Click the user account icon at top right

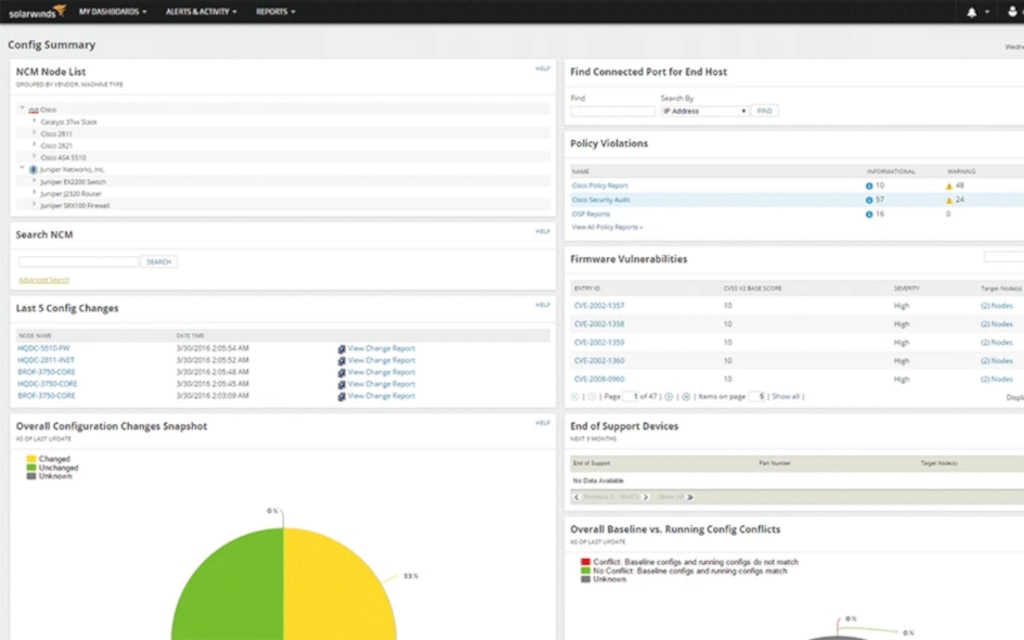(x=1013, y=11)
